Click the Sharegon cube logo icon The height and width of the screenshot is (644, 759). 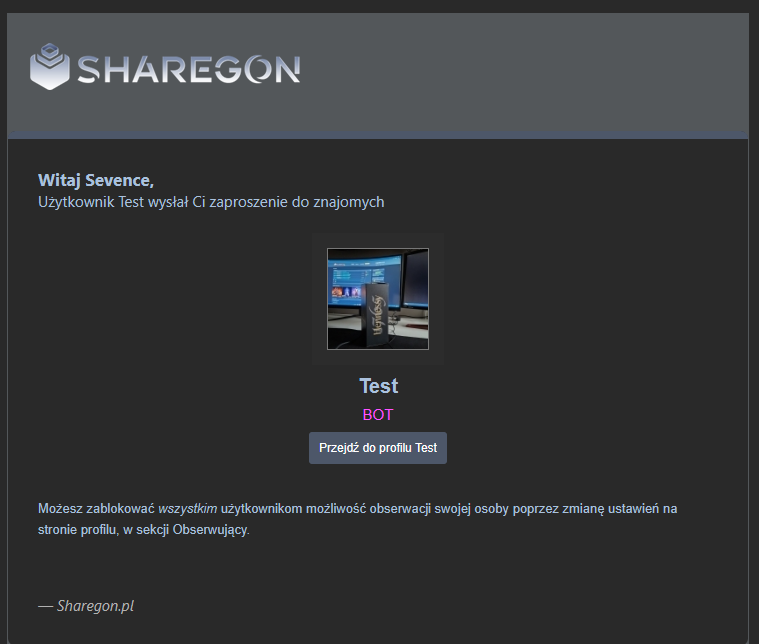49,67
